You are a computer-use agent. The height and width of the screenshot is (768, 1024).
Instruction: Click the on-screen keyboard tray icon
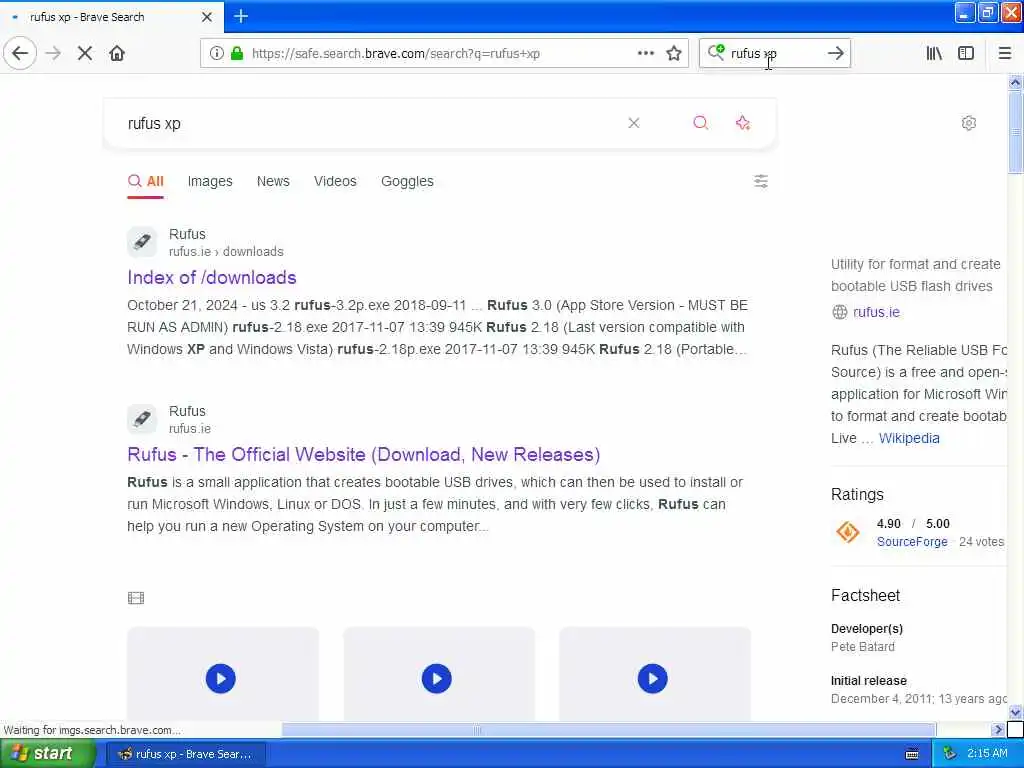tap(912, 754)
